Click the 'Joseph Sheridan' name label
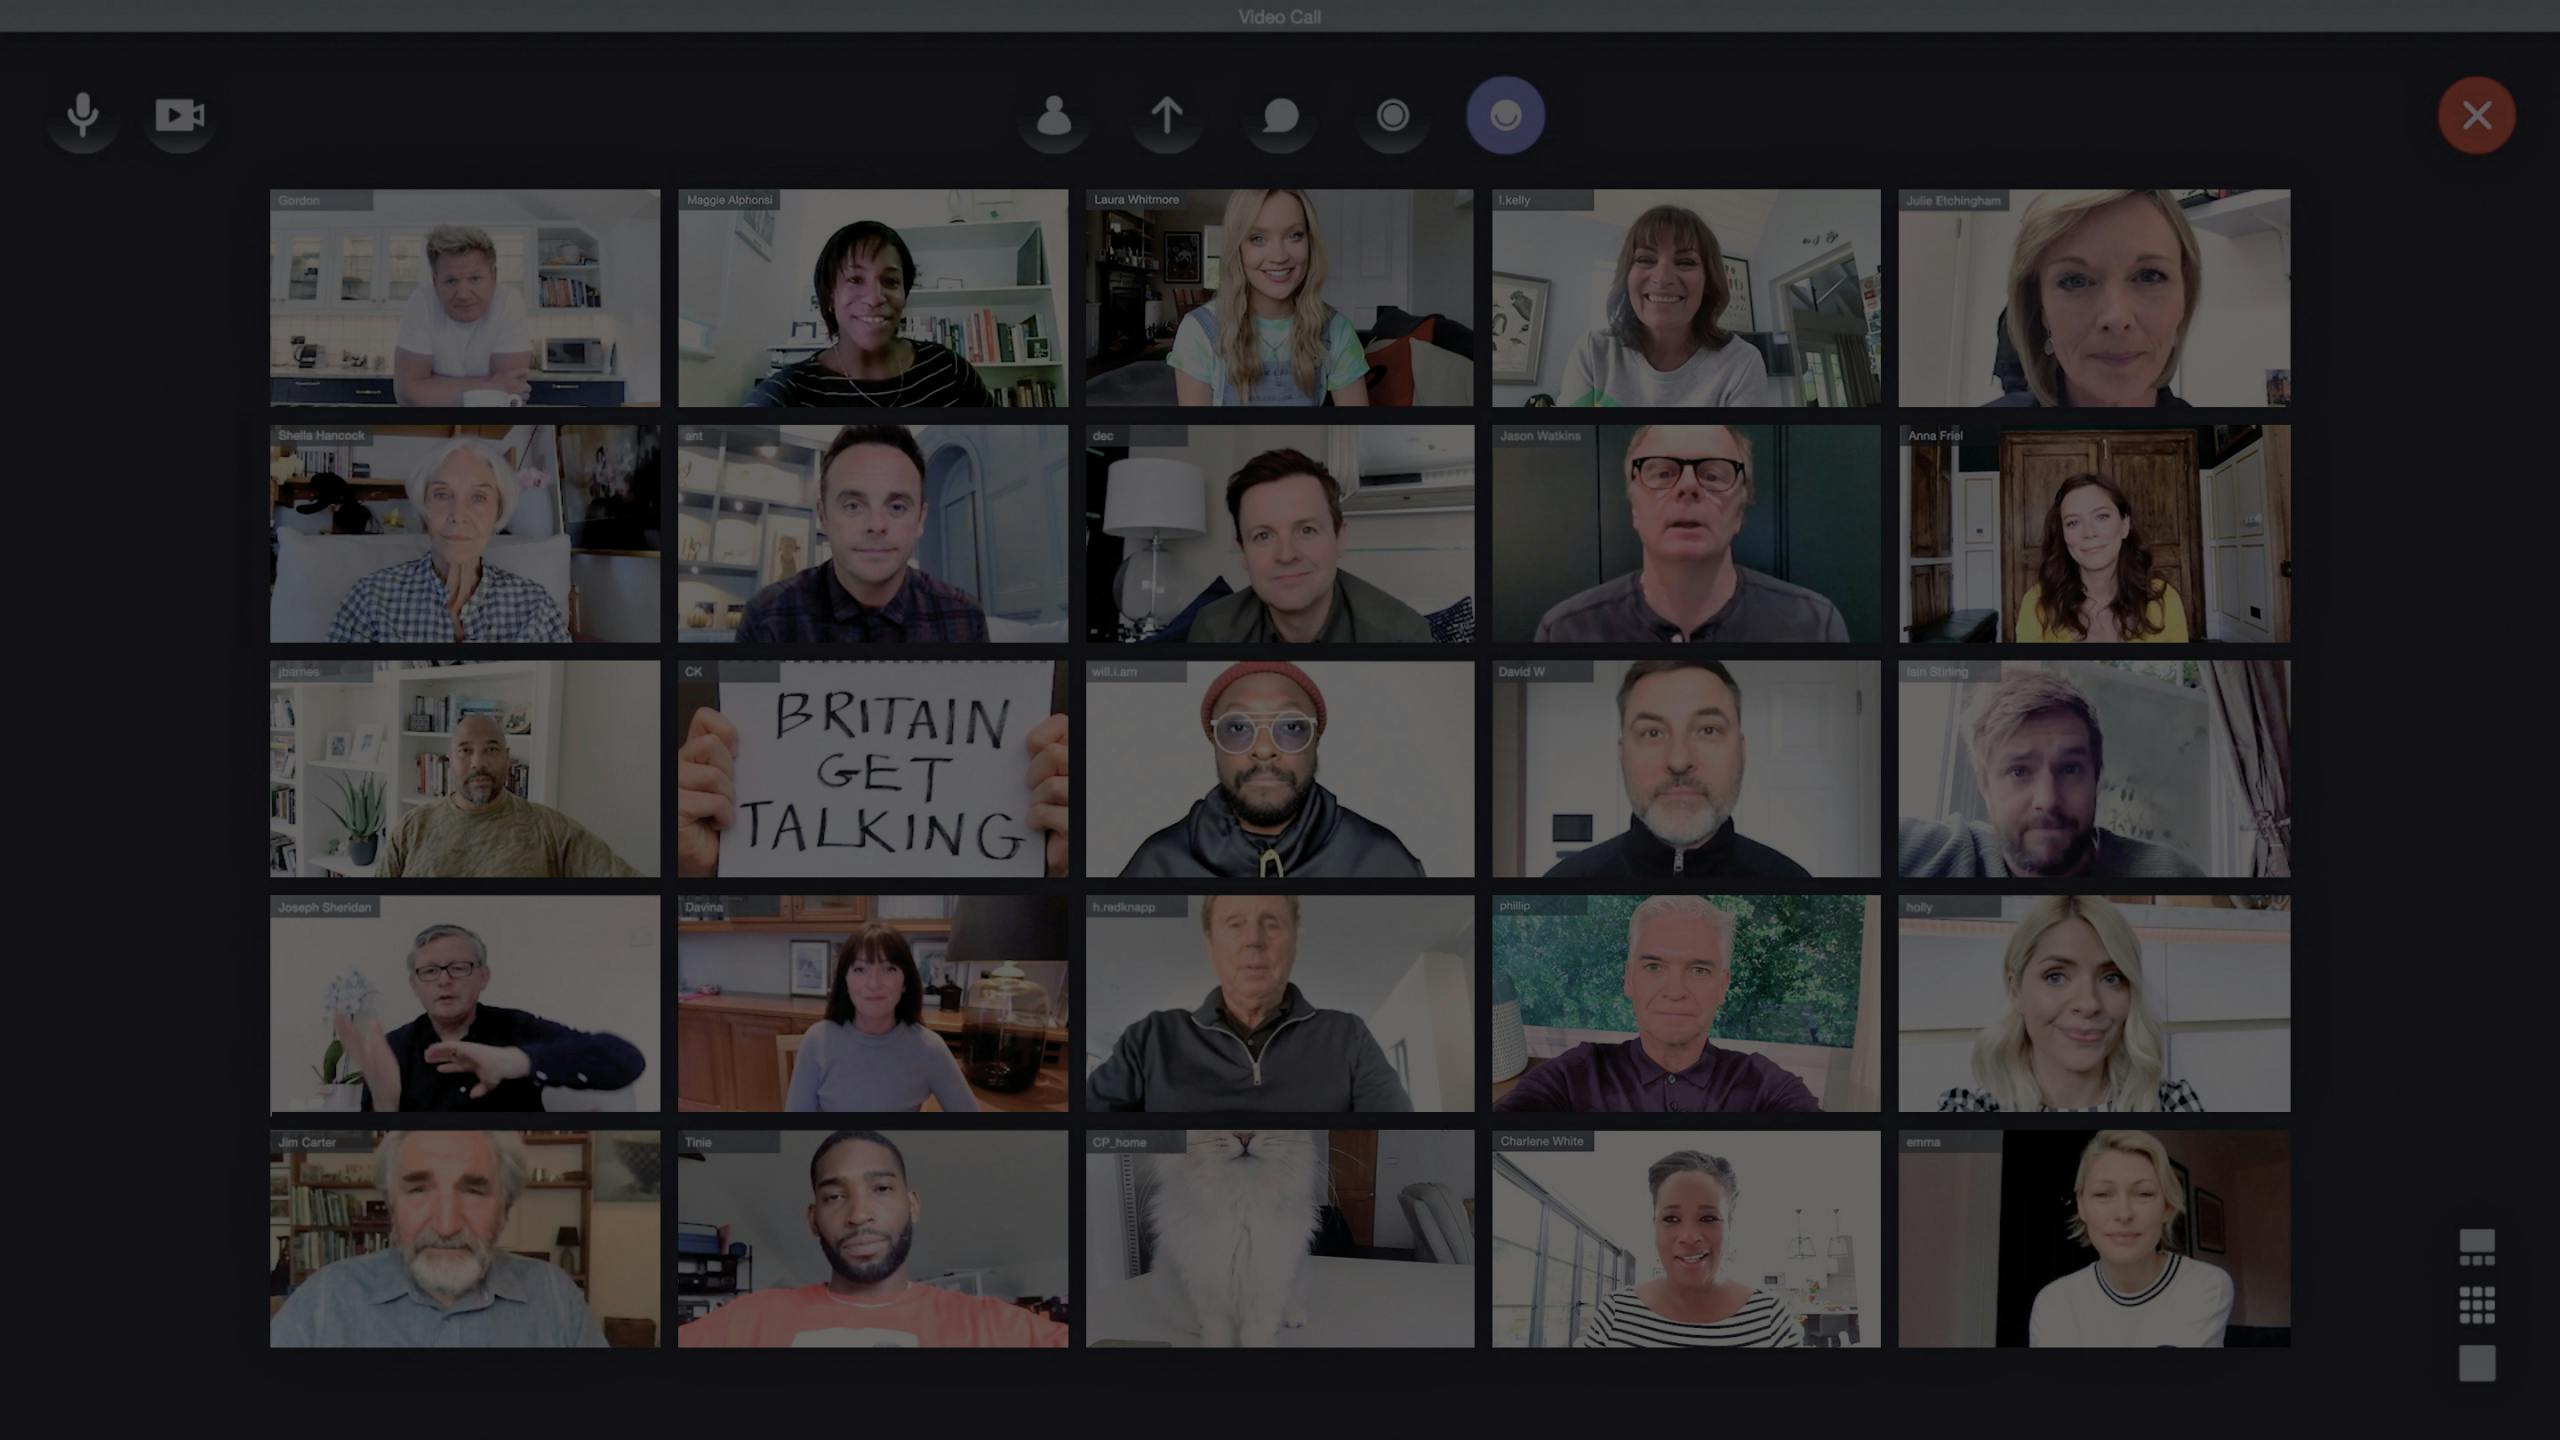 tap(324, 907)
